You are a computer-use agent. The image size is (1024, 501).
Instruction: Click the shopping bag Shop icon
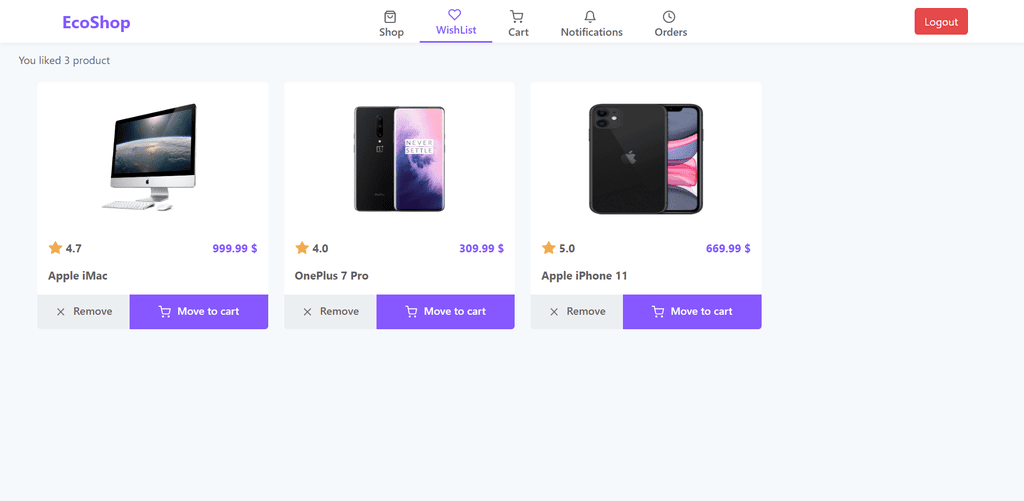point(390,16)
